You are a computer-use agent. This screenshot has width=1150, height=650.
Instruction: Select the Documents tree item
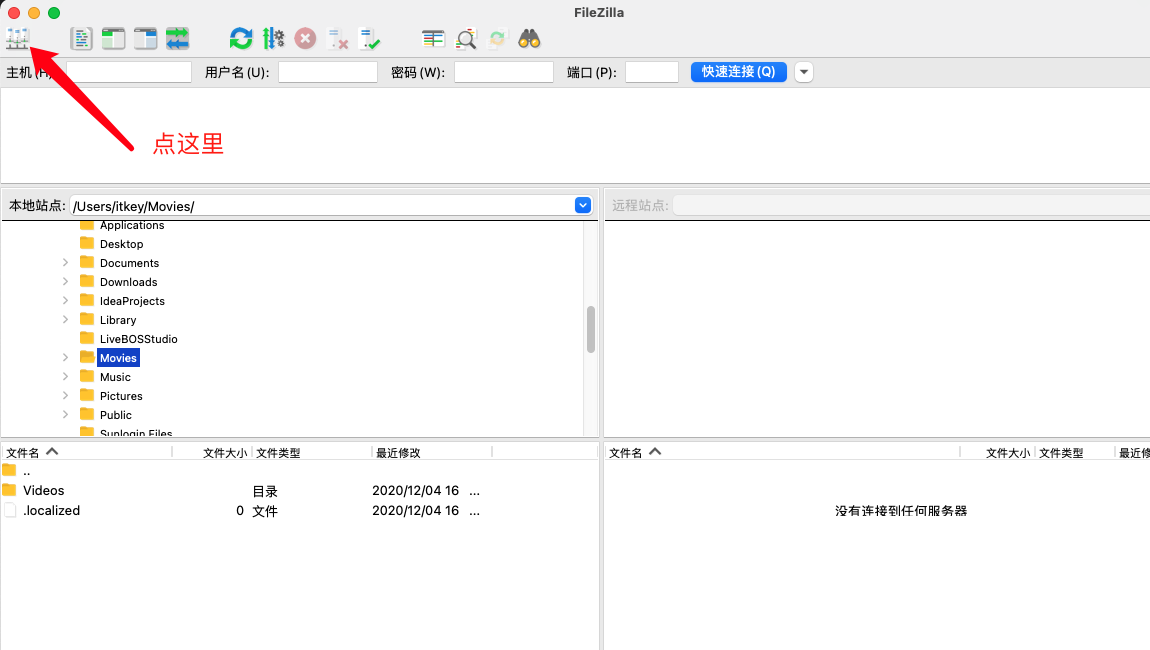click(129, 263)
